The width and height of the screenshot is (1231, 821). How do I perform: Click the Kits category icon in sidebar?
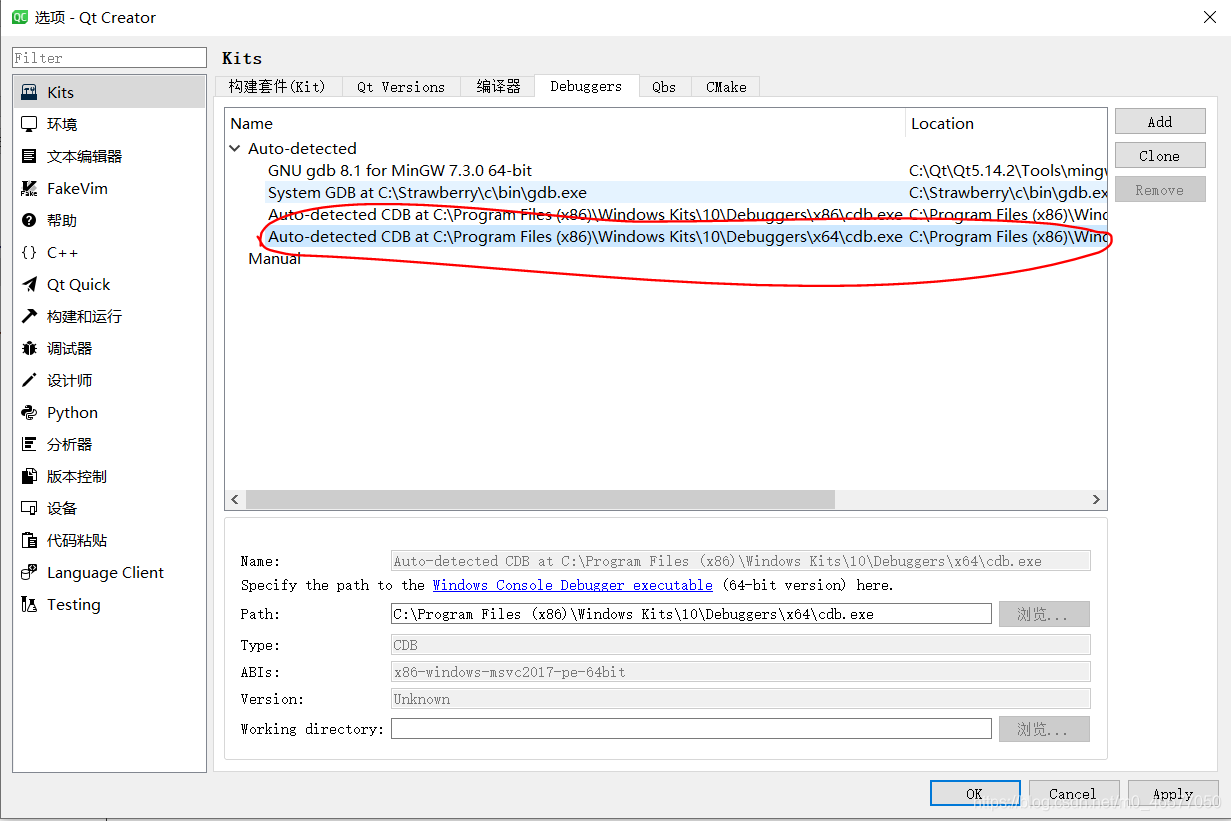click(29, 92)
